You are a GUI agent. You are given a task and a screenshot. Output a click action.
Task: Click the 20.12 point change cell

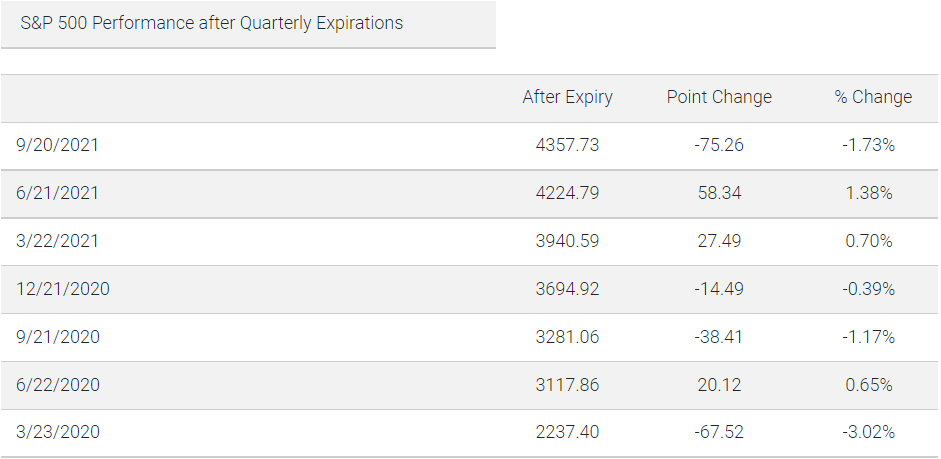coord(719,385)
